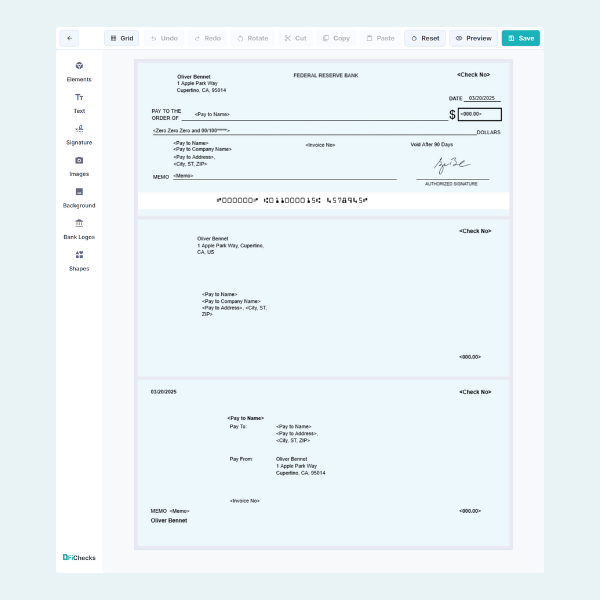The image size is (600, 600).
Task: Open the Elements panel icon
Action: pos(79,66)
